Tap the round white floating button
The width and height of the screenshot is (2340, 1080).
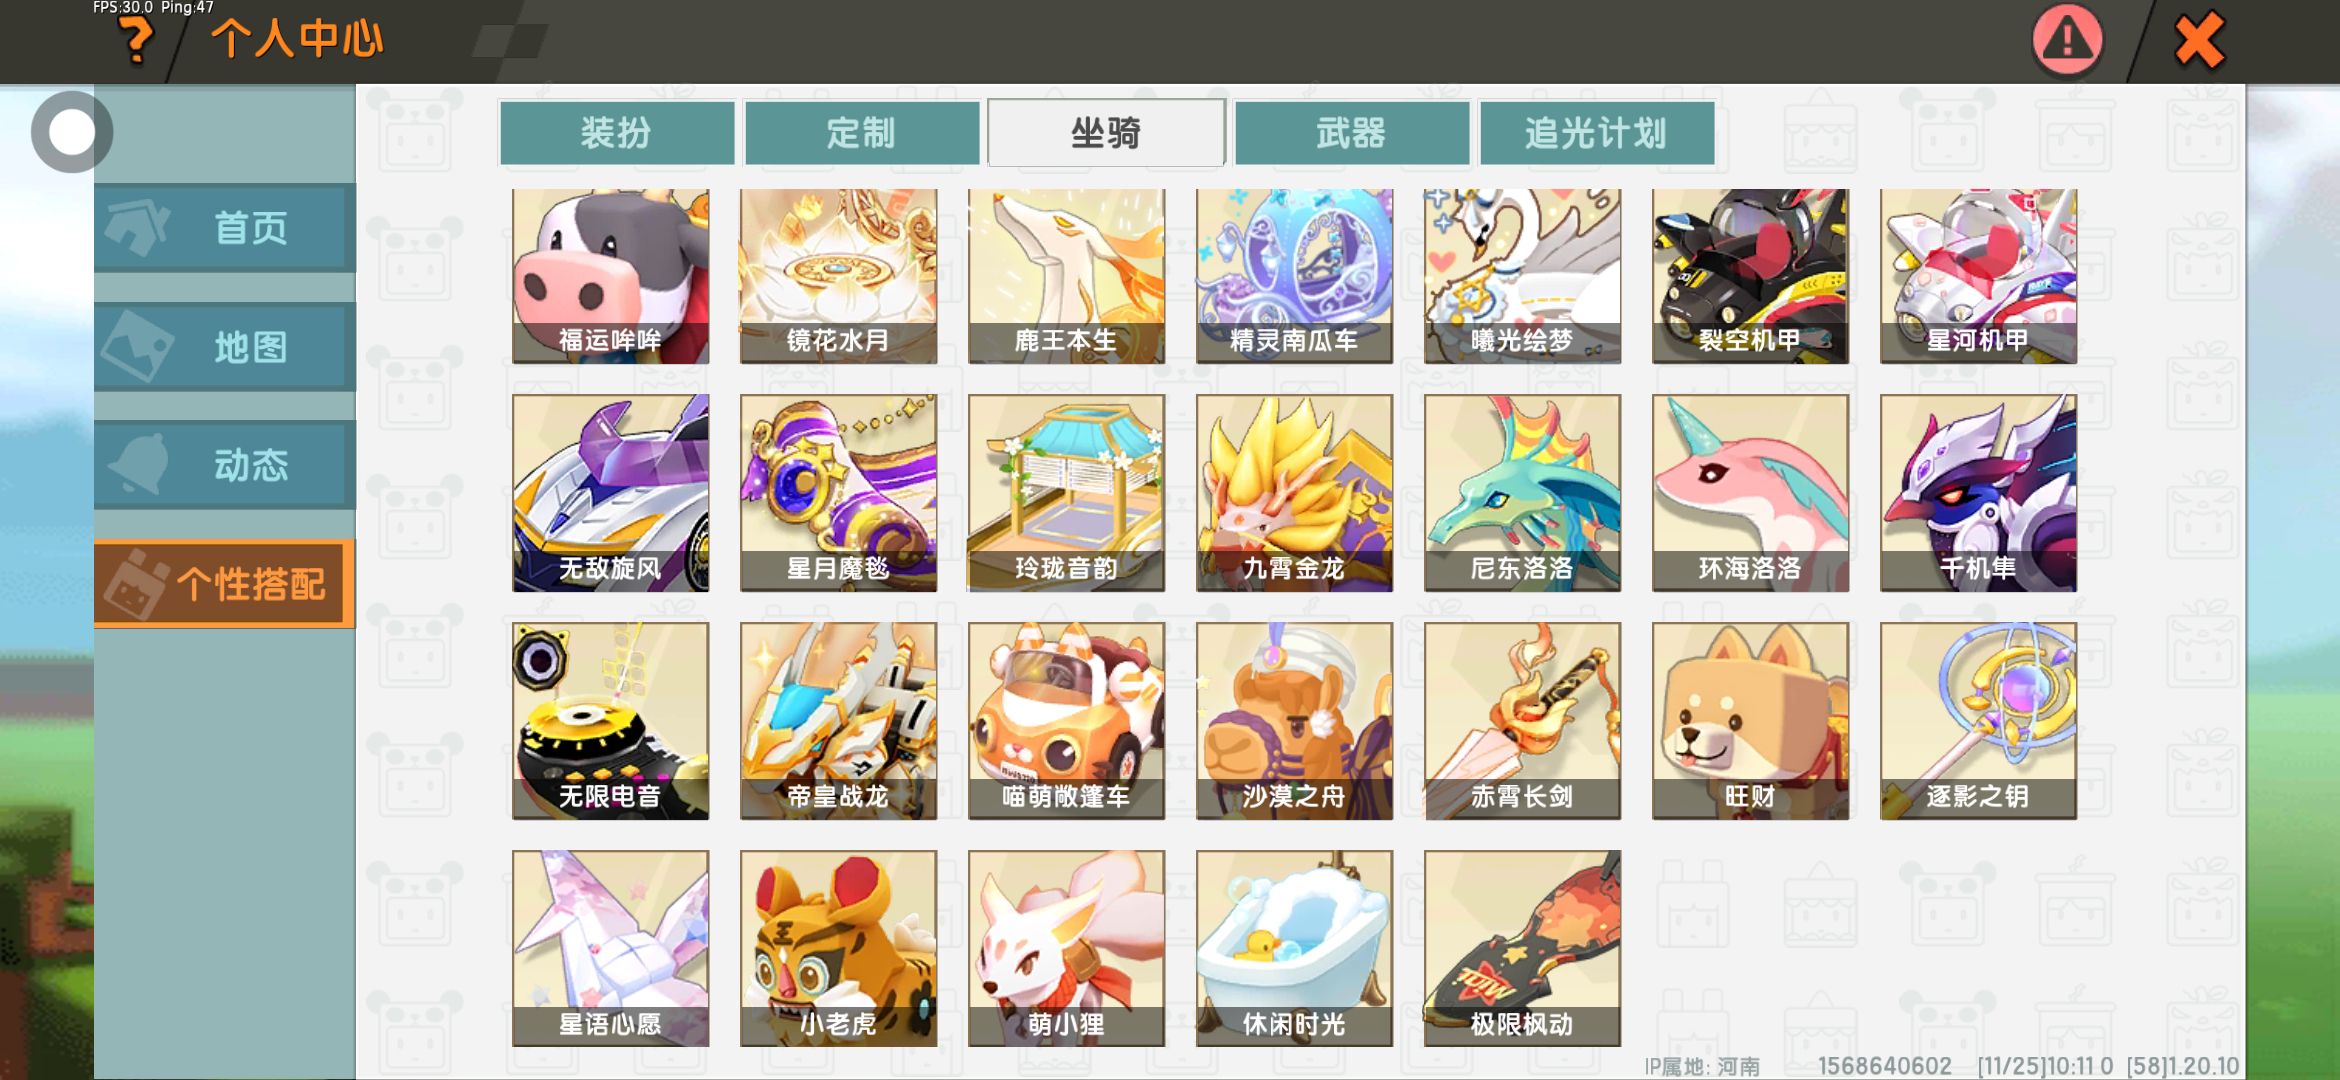coord(71,132)
